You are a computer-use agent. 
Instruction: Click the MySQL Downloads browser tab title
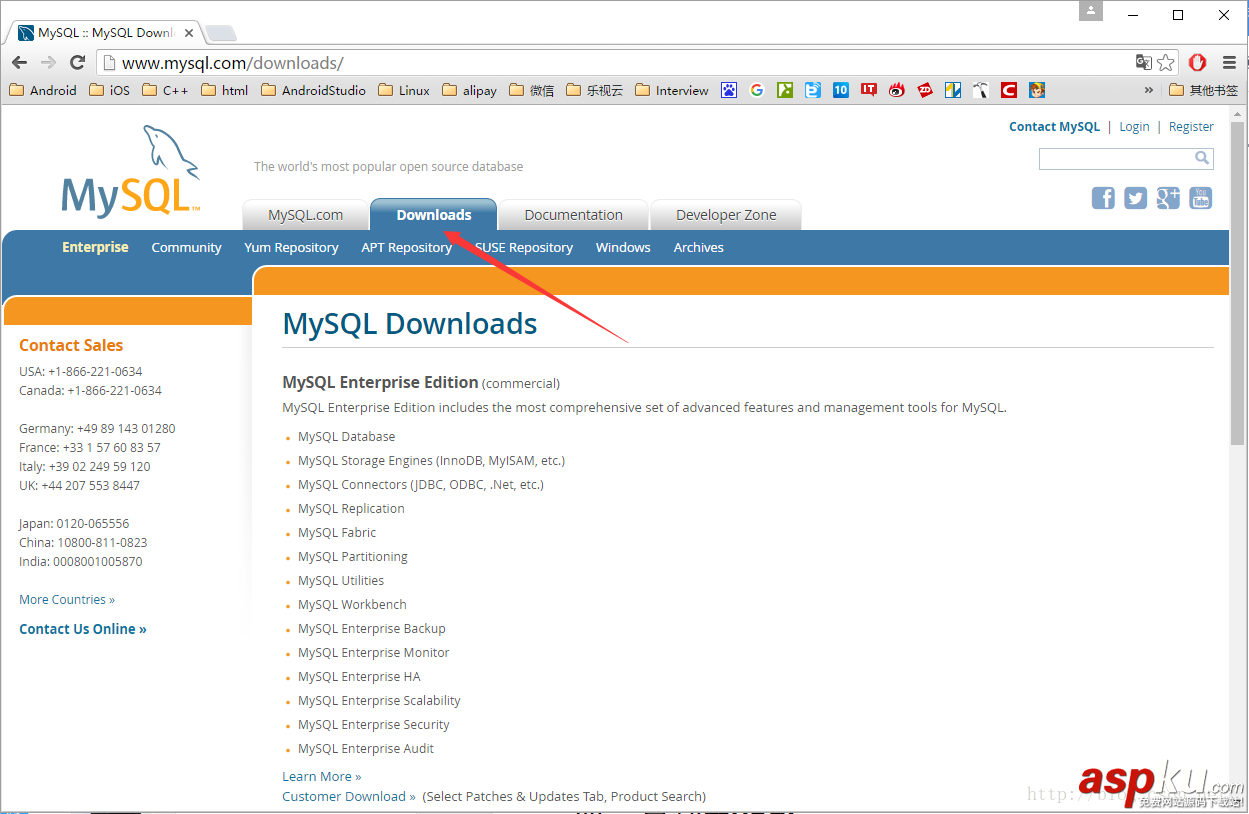pos(105,33)
